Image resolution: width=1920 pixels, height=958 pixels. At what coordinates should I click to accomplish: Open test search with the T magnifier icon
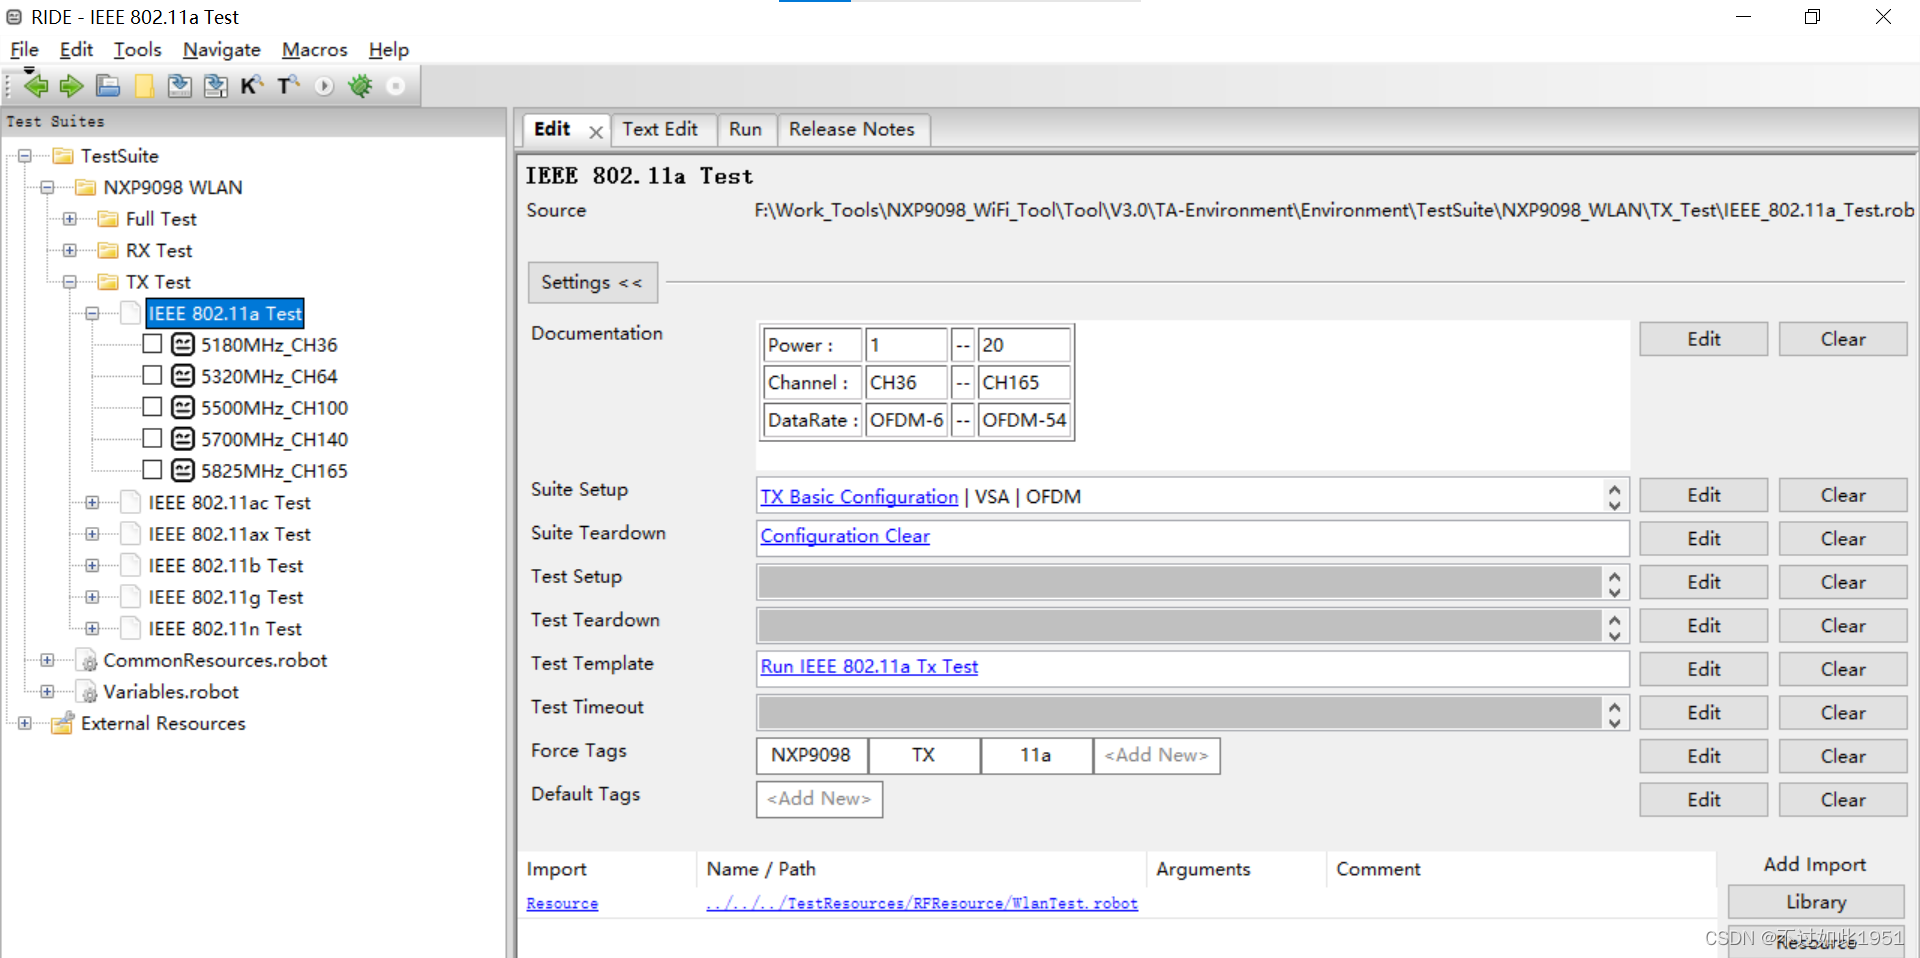287,85
